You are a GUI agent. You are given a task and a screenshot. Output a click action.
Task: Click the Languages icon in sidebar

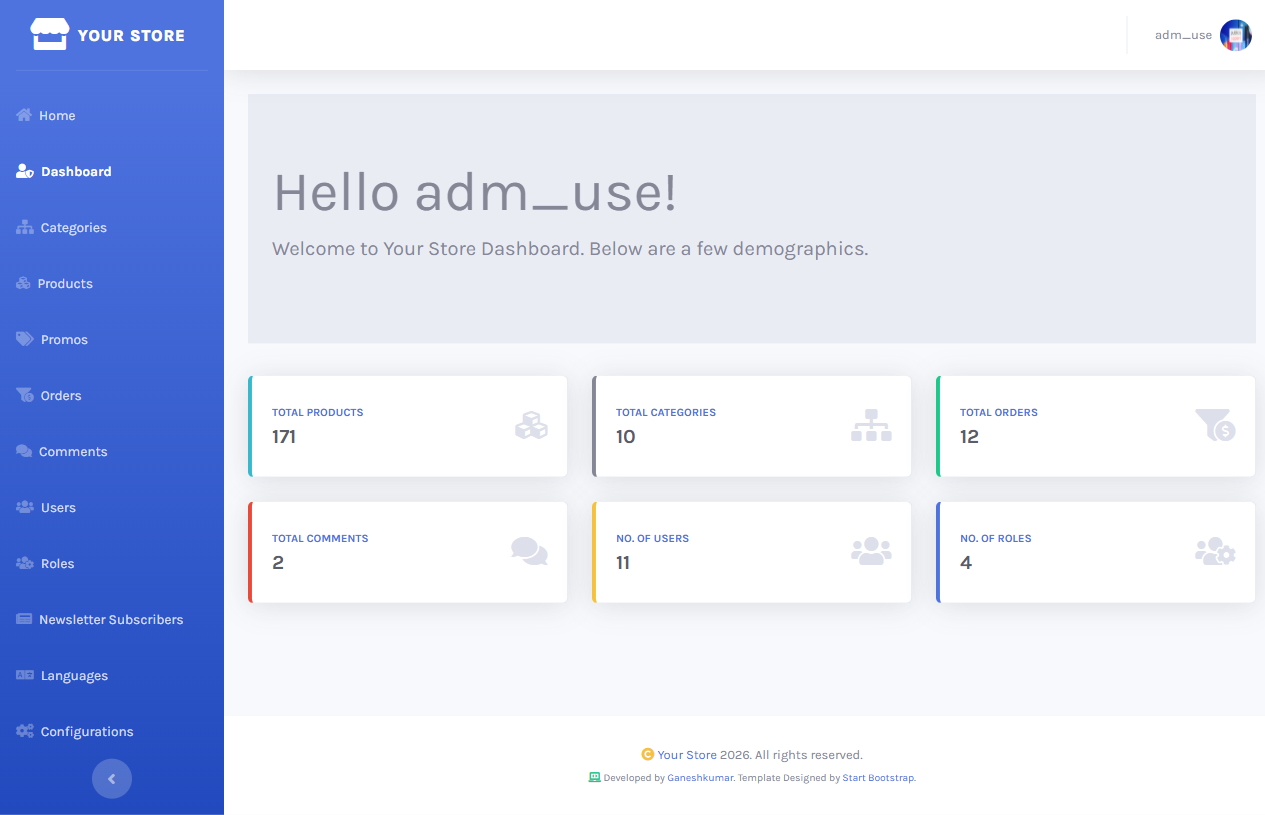[x=25, y=675]
